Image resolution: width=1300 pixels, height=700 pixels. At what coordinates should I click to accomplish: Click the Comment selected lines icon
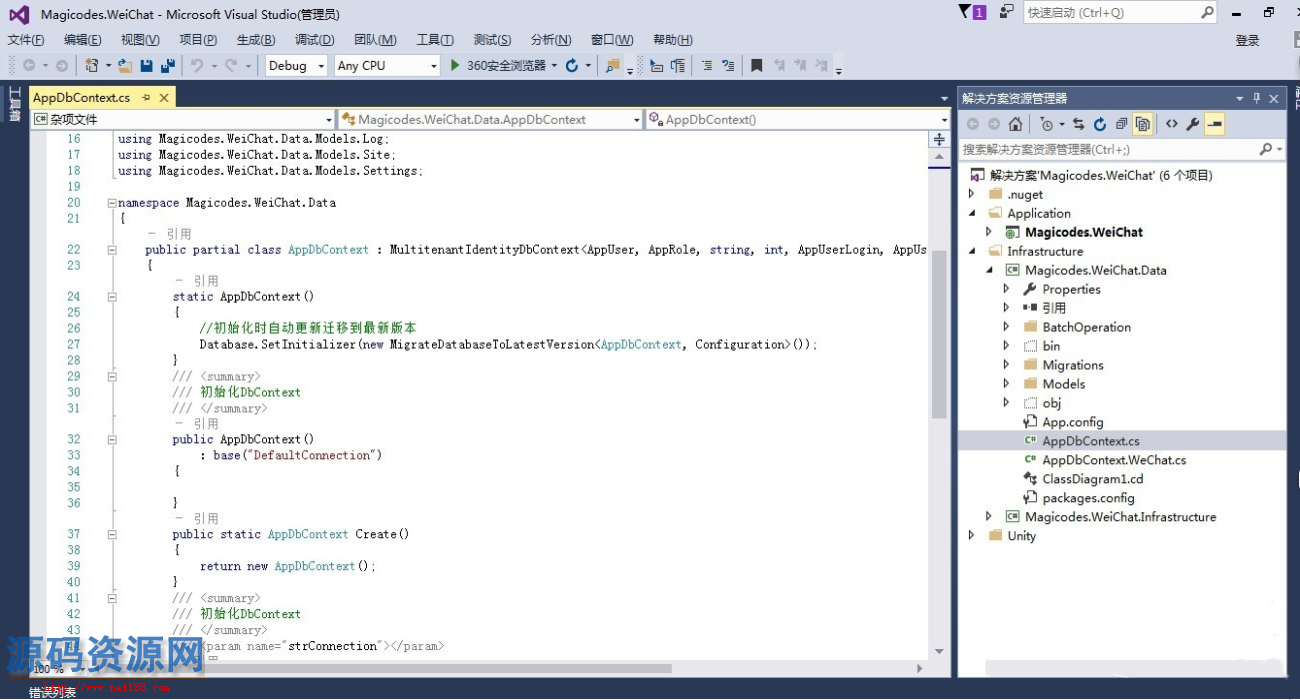706,66
